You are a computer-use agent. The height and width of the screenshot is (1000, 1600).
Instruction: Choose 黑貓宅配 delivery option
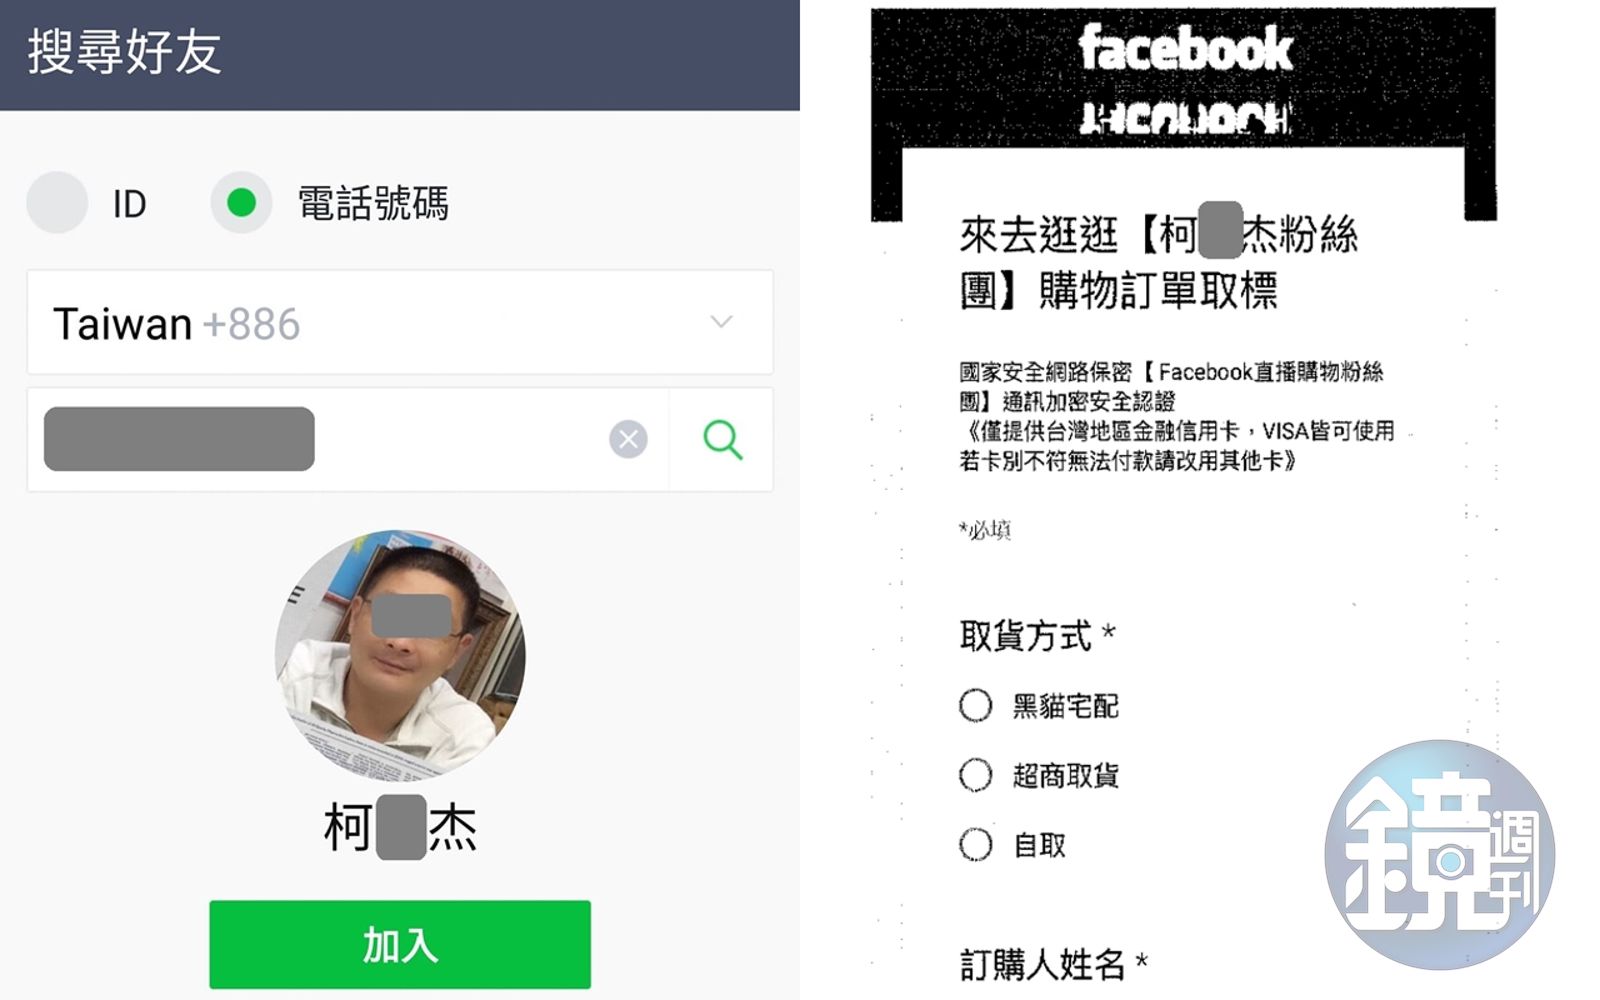tap(976, 705)
